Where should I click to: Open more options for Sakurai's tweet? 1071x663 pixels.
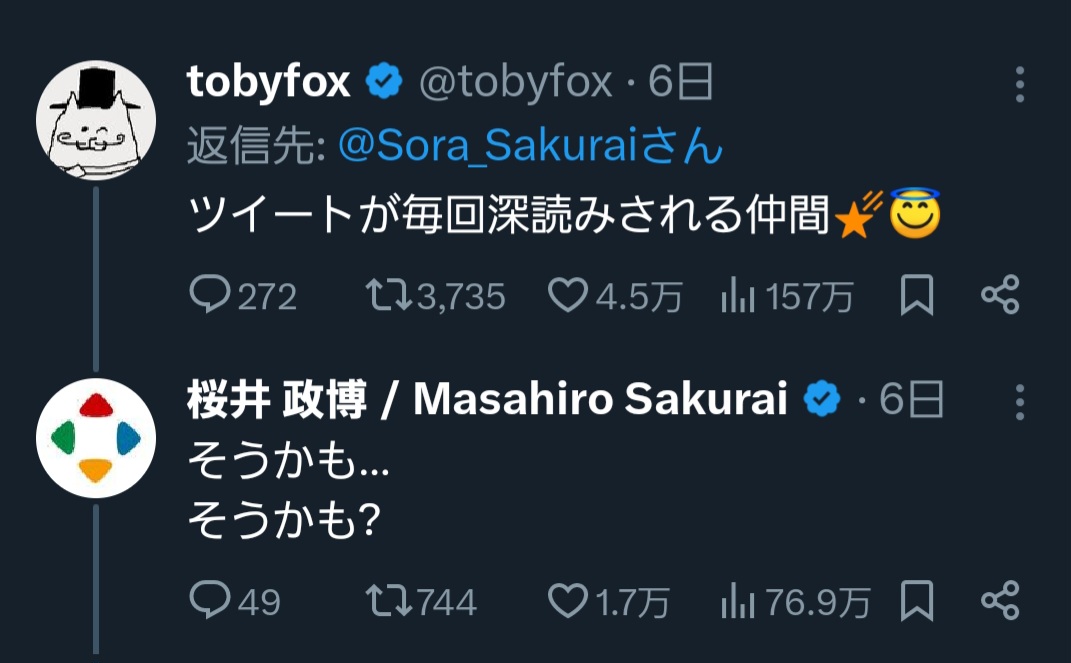(x=1019, y=401)
